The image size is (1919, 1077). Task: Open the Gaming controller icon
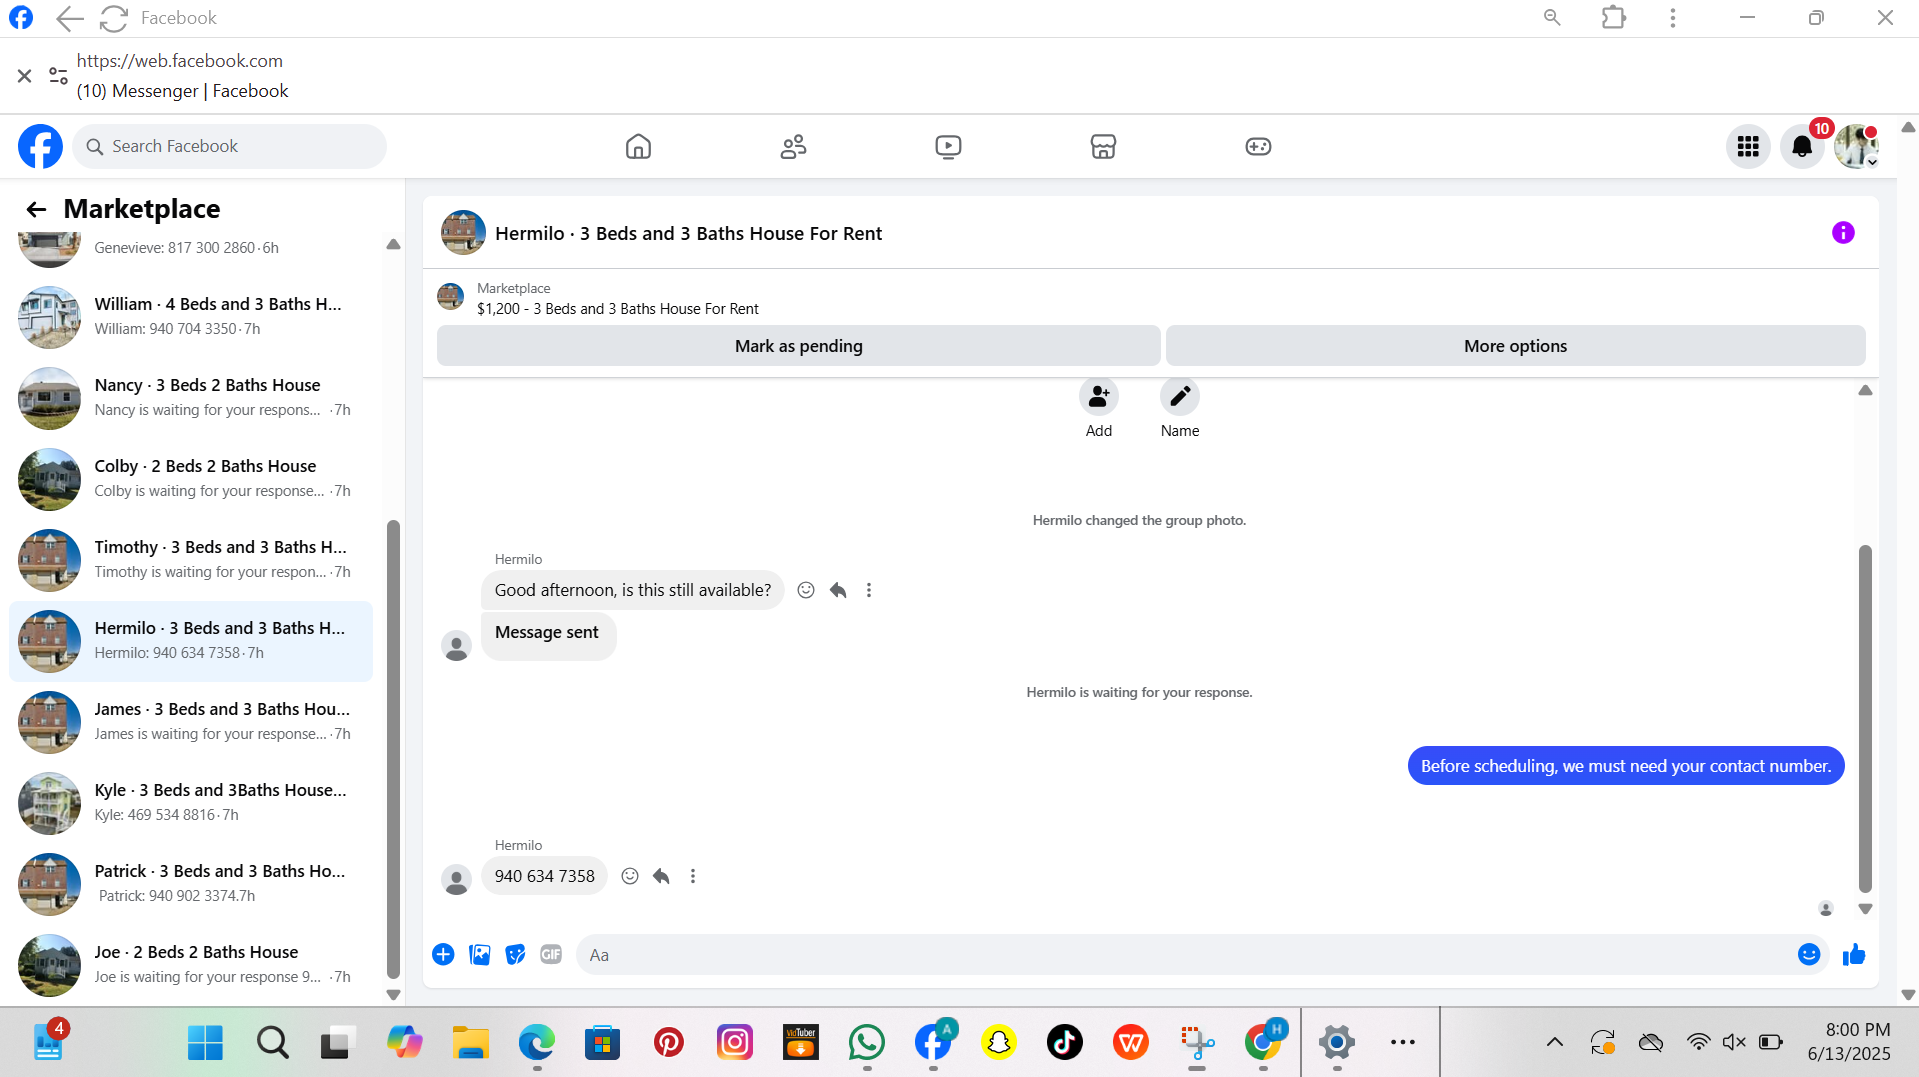[1258, 147]
